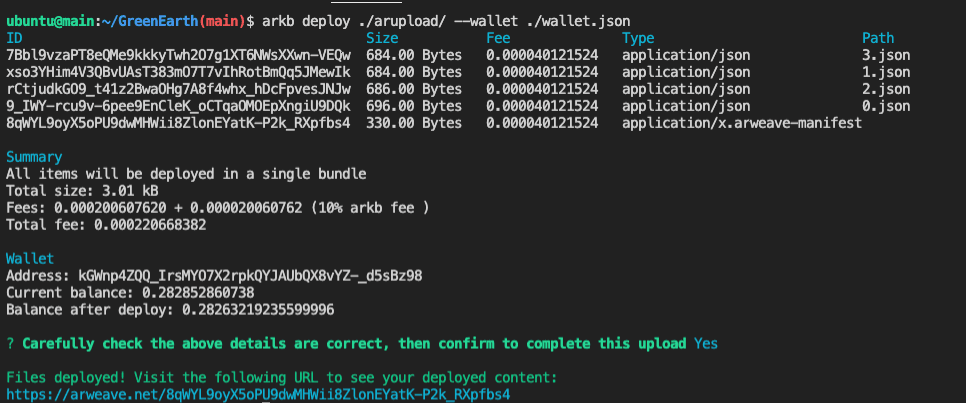
Task: Click the Yes confirmation answer
Action: [x=706, y=343]
